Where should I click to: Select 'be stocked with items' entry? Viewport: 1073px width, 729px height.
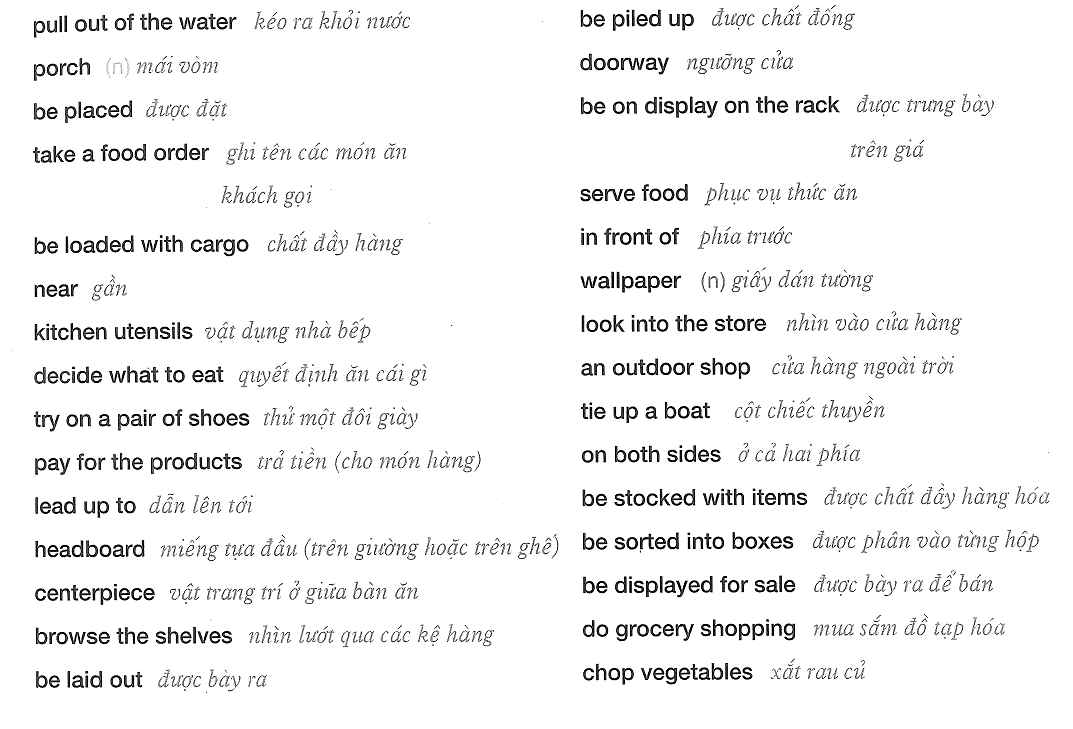[x=694, y=498]
